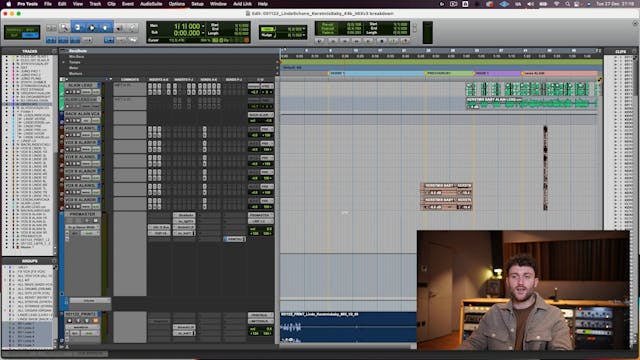Open macOS Spotlight search icon

(x=567, y=4)
